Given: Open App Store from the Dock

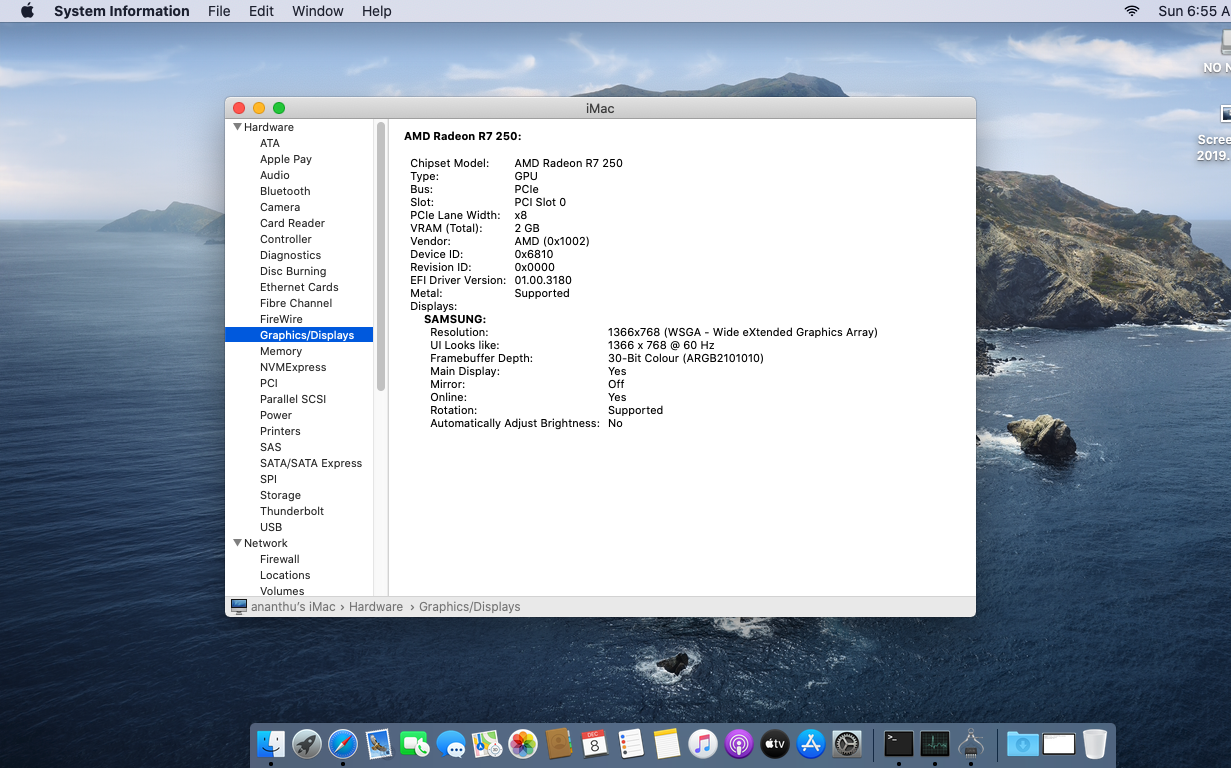Looking at the screenshot, I should point(811,743).
